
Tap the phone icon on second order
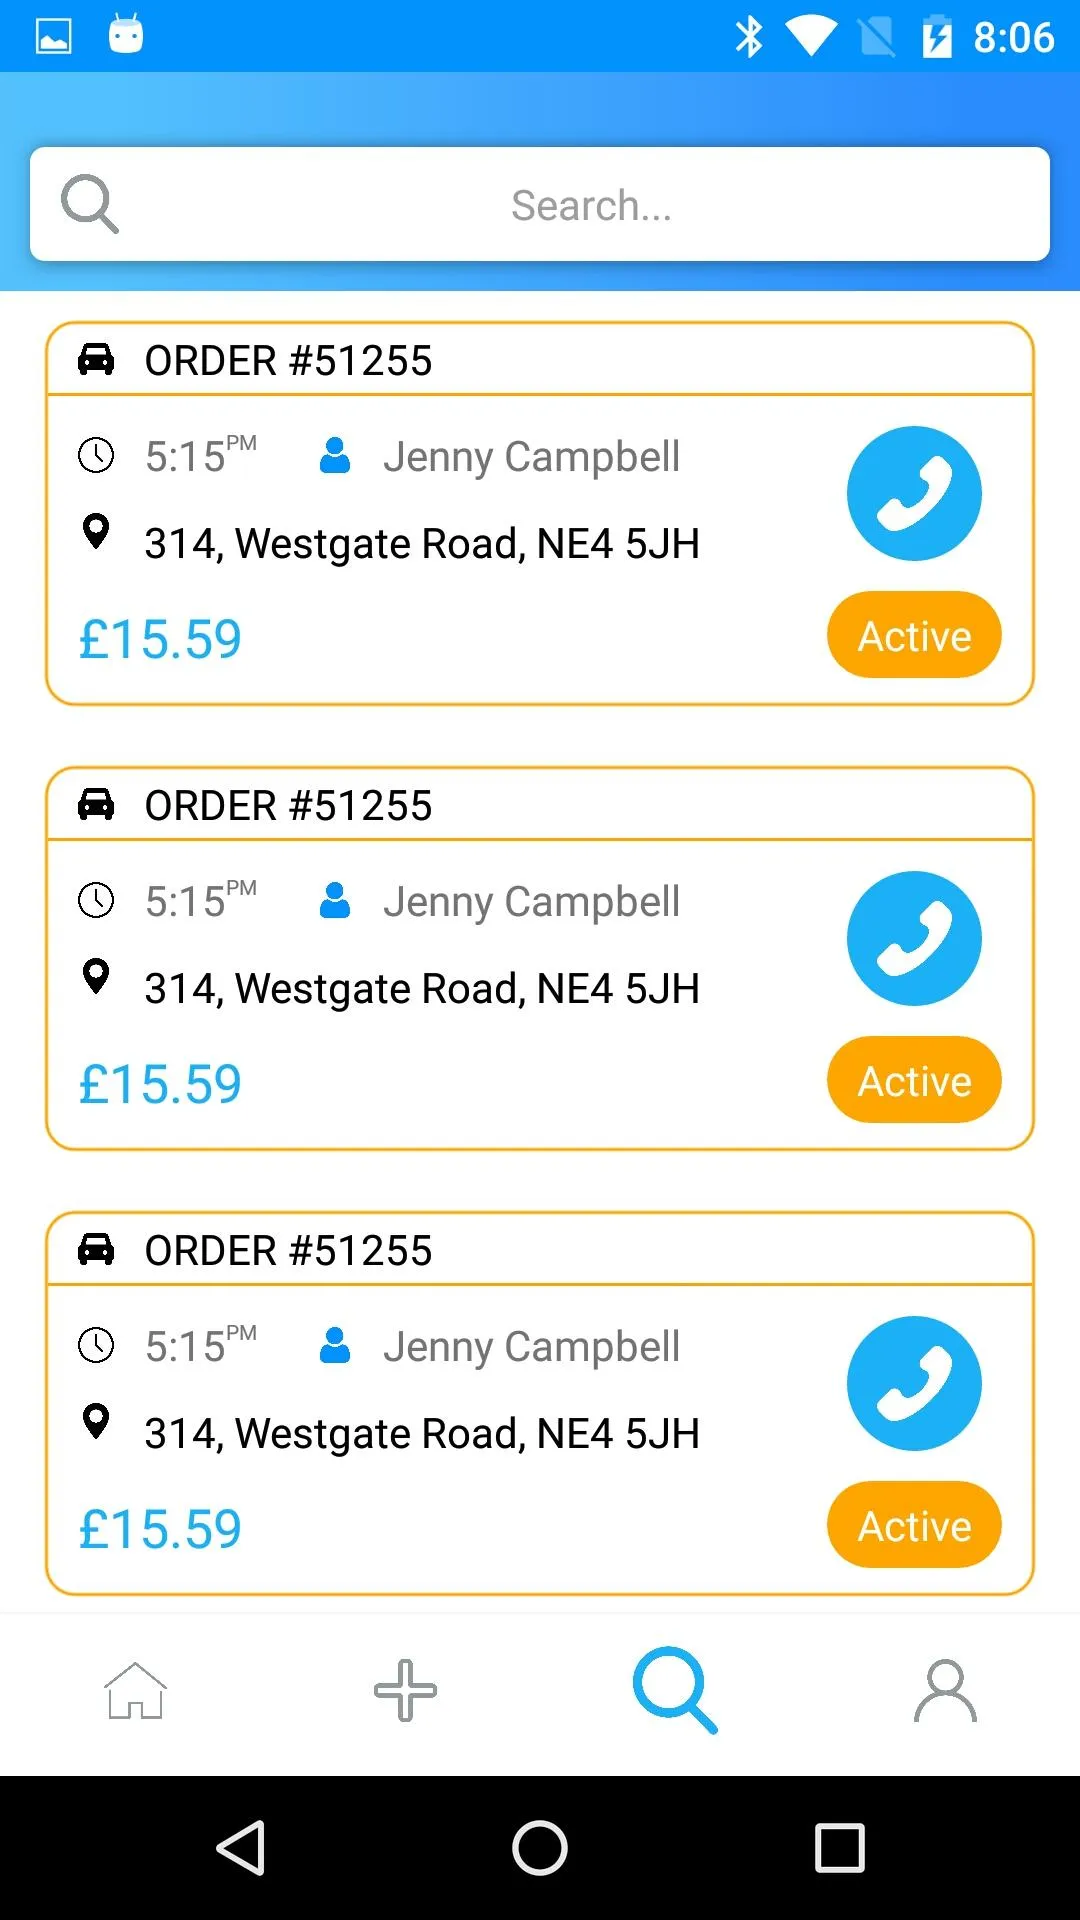tap(914, 938)
